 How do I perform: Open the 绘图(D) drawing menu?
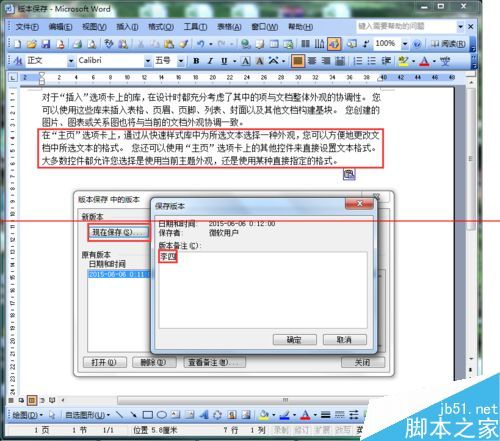28,415
